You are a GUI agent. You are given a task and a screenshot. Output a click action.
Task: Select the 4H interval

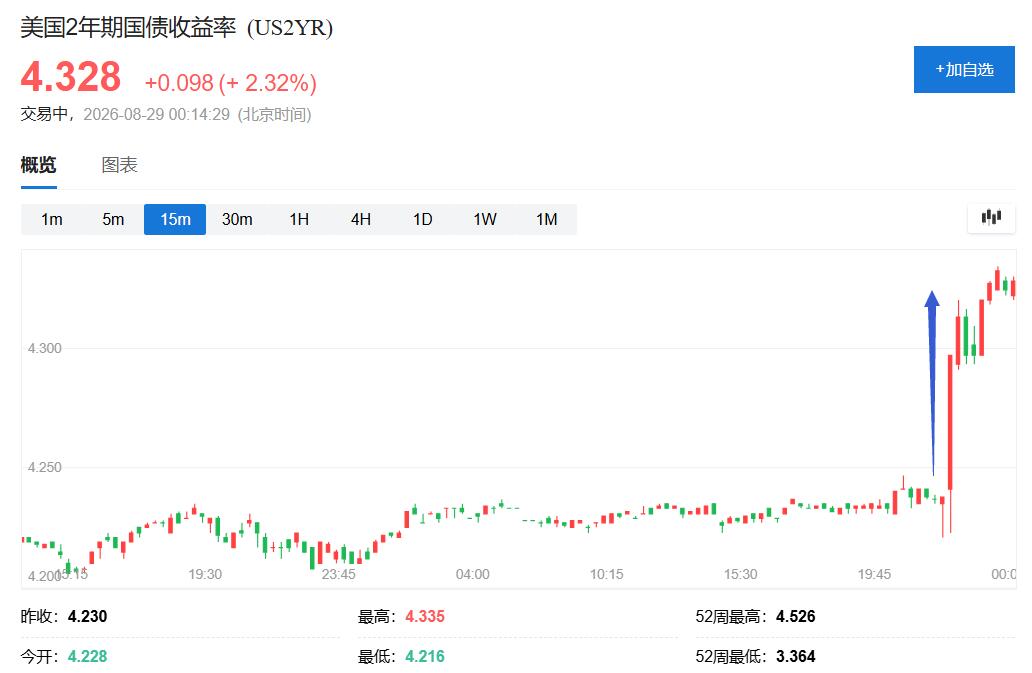click(361, 219)
